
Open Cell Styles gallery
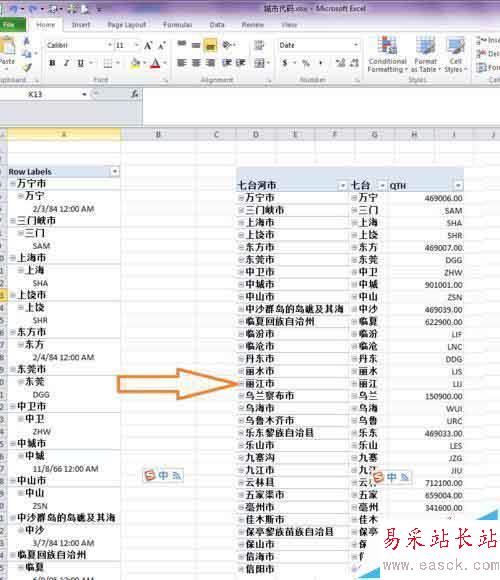(x=456, y=55)
